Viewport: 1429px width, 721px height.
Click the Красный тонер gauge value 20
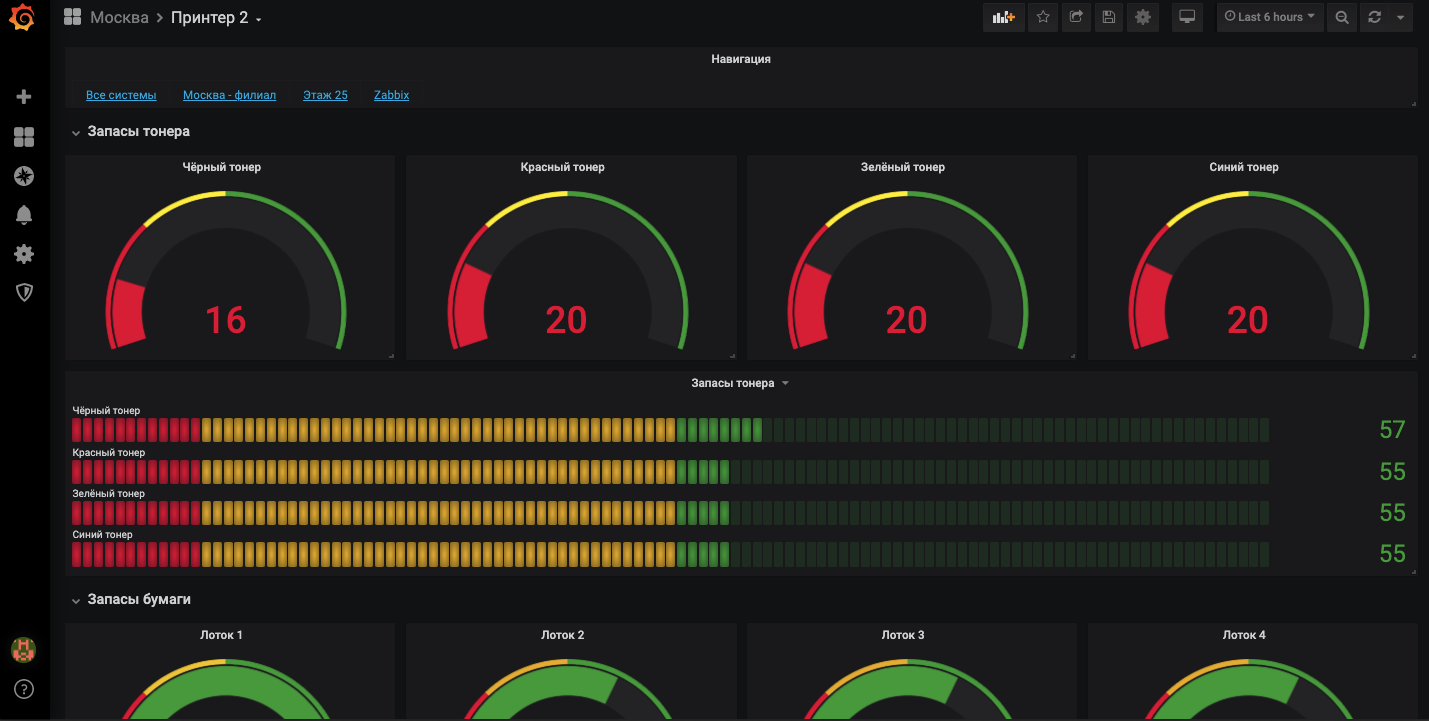pos(566,320)
